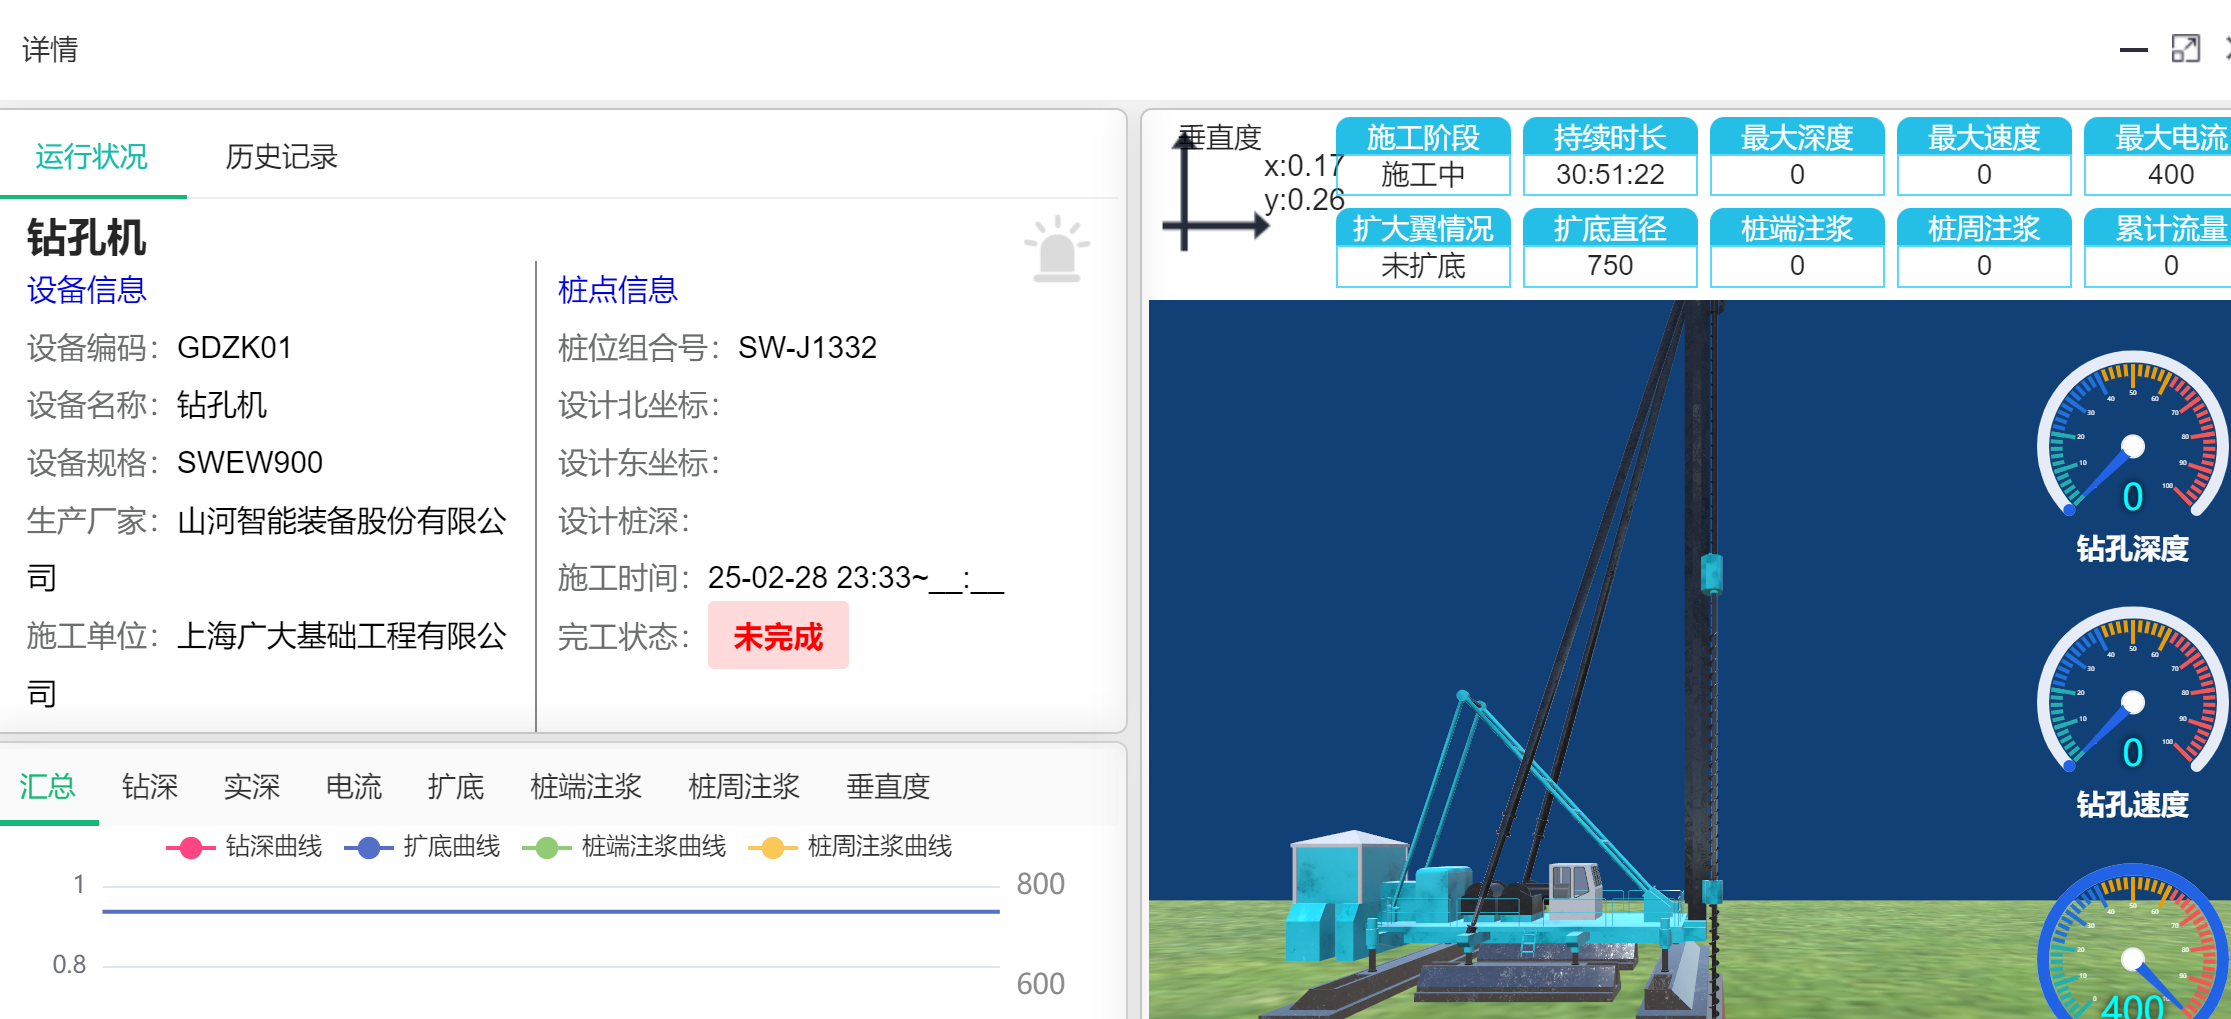Viewport: 2231px width, 1019px height.
Task: Switch to the 历史记录 tab
Action: pos(281,157)
